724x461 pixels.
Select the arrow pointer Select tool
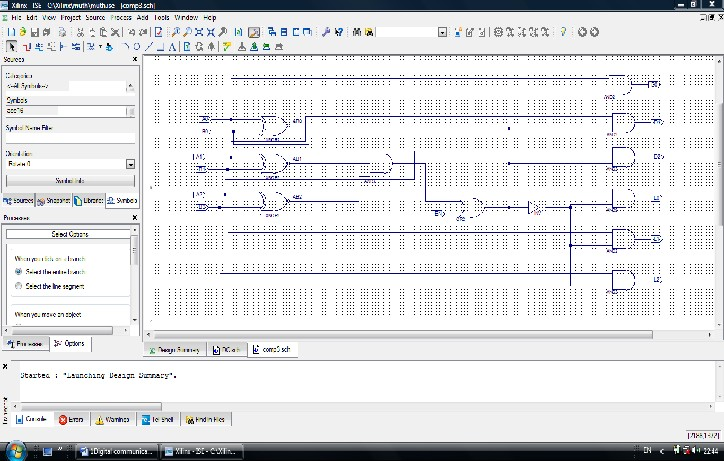point(12,46)
